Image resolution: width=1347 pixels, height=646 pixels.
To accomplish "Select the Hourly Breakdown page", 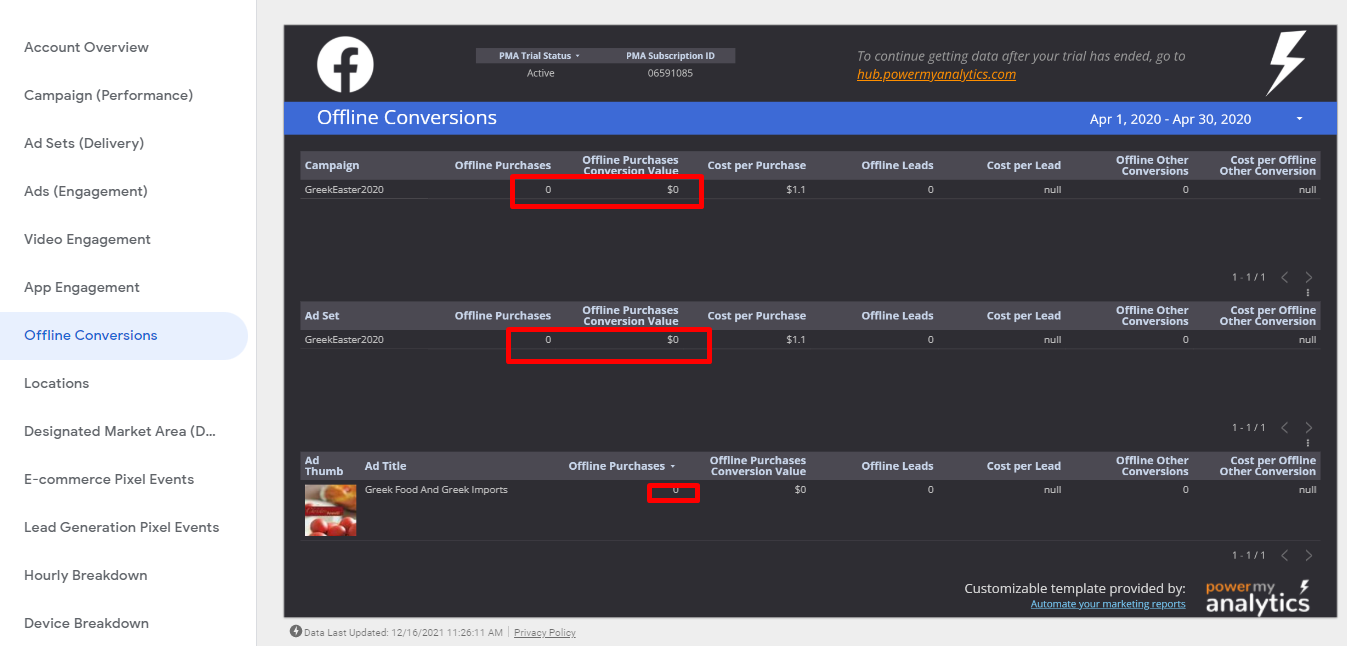I will pos(85,575).
